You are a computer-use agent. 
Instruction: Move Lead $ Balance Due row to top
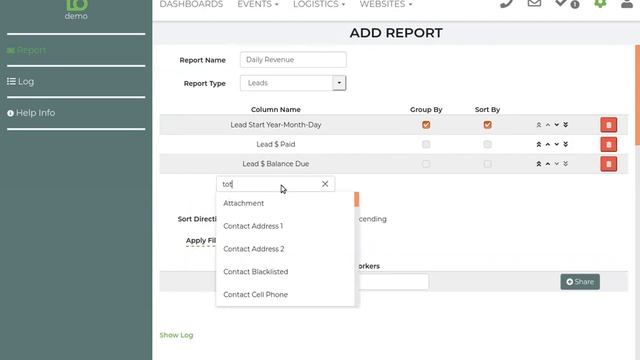539,164
